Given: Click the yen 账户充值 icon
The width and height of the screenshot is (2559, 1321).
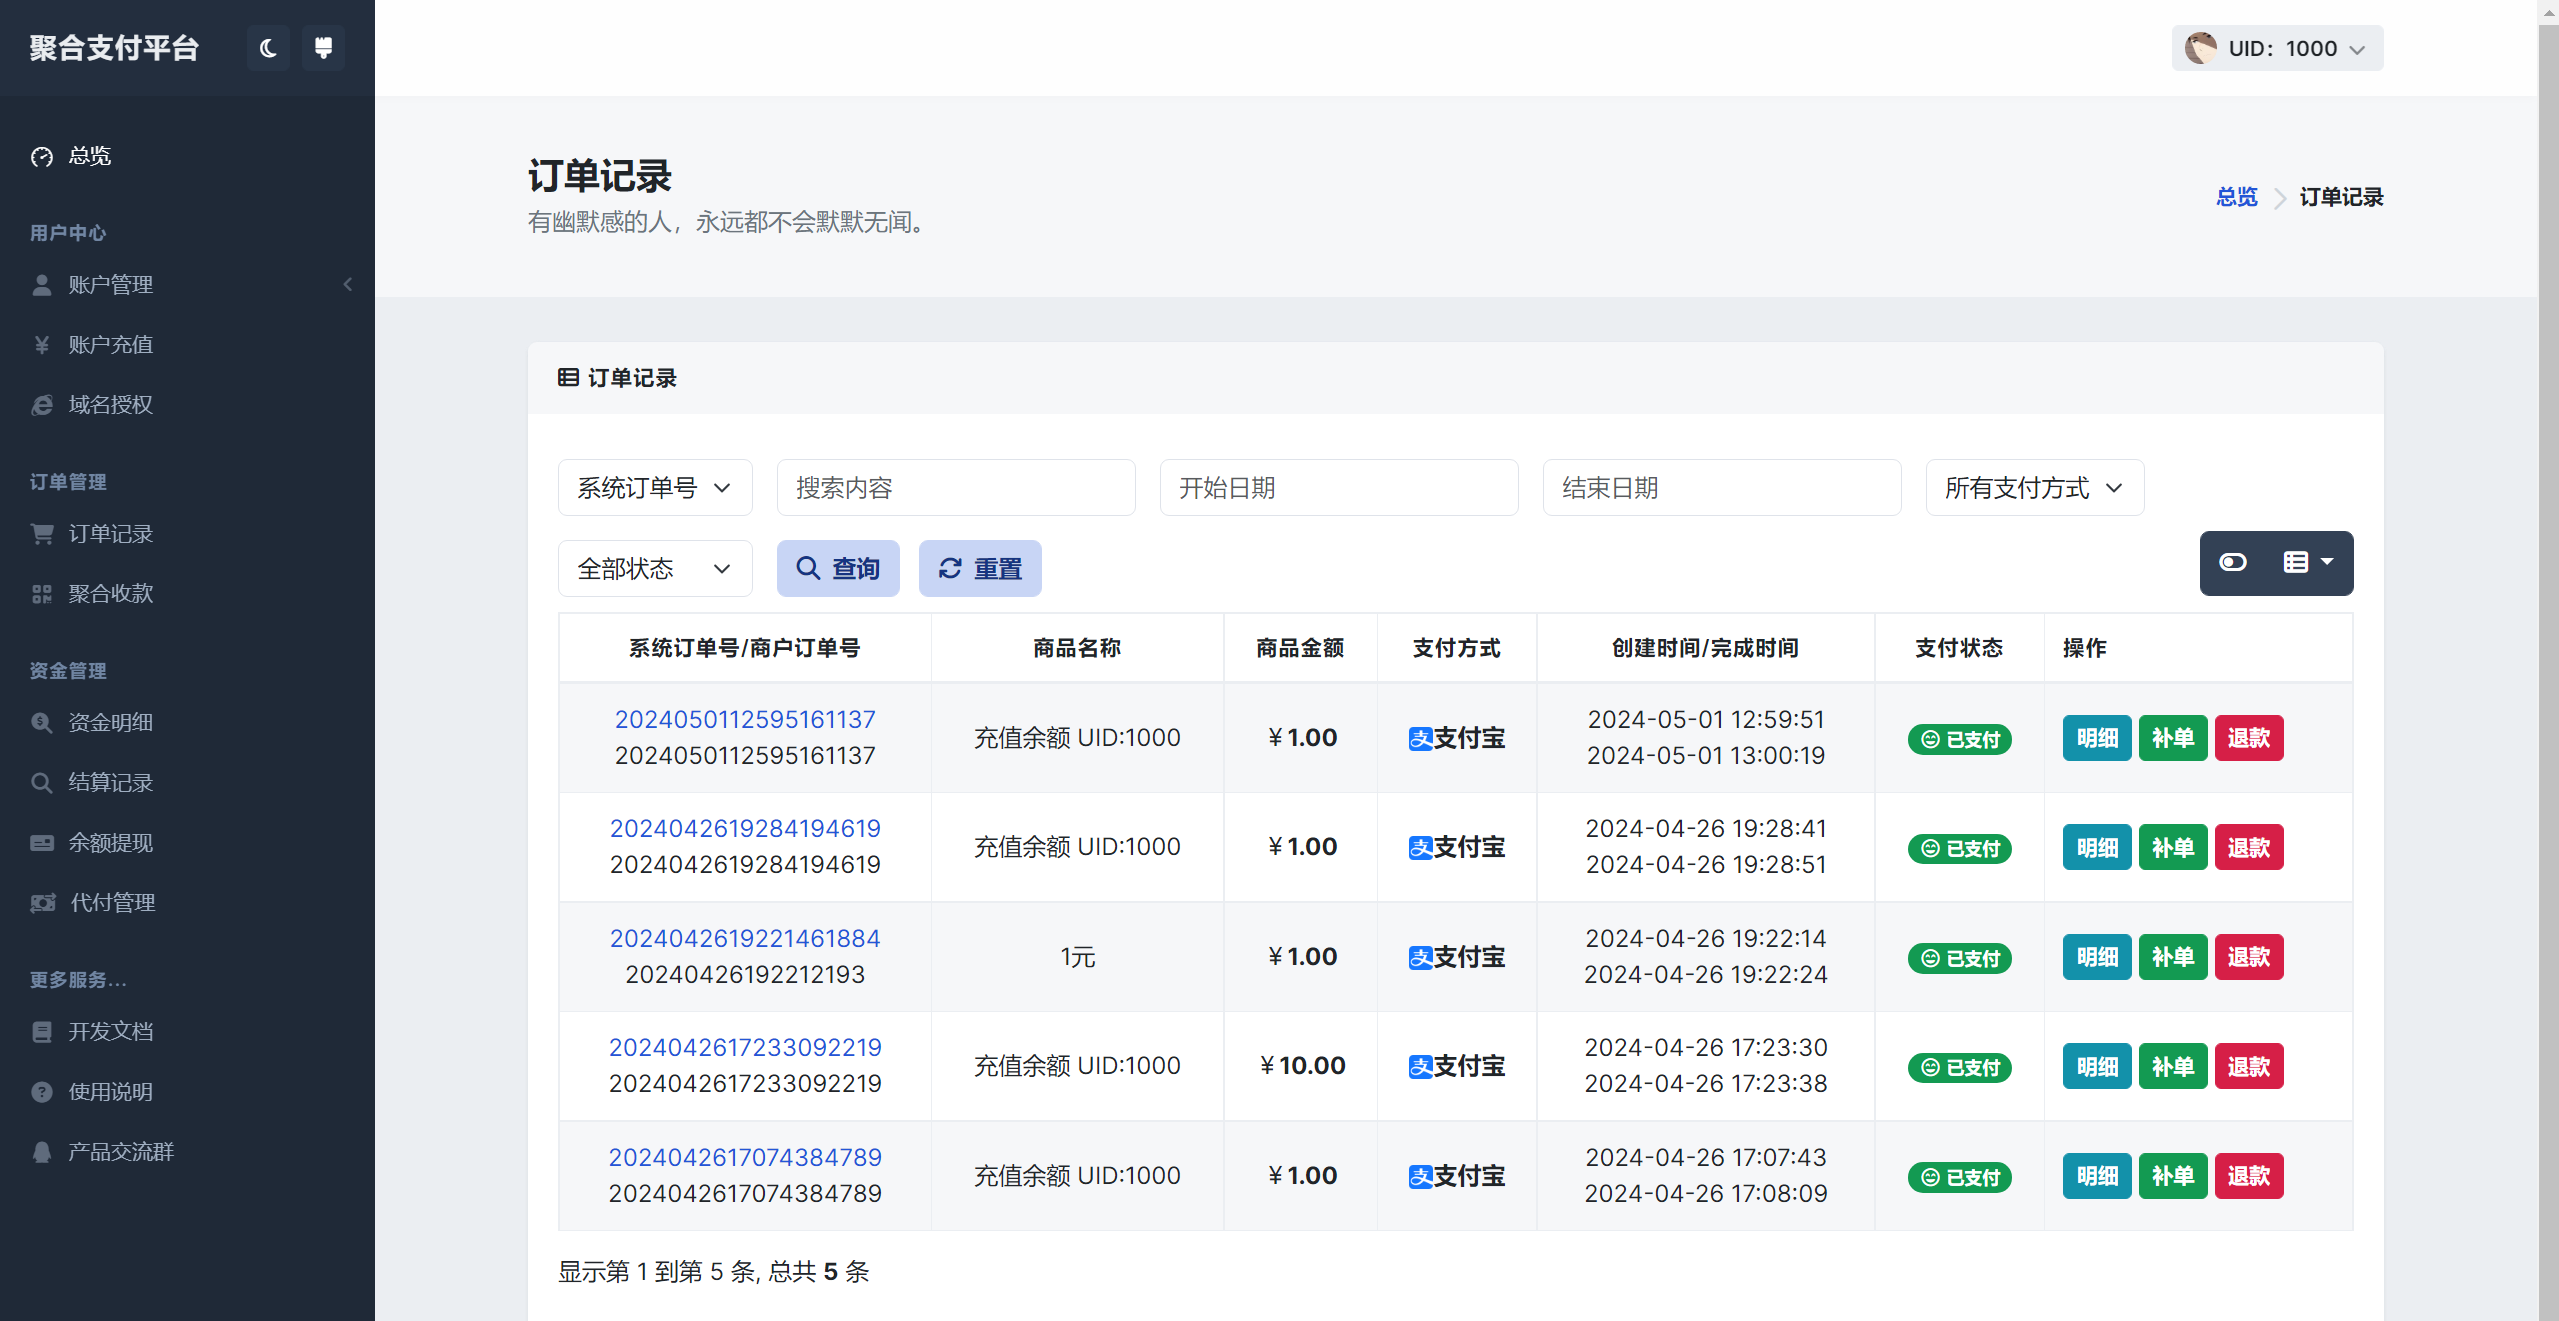Looking at the screenshot, I should (42, 345).
